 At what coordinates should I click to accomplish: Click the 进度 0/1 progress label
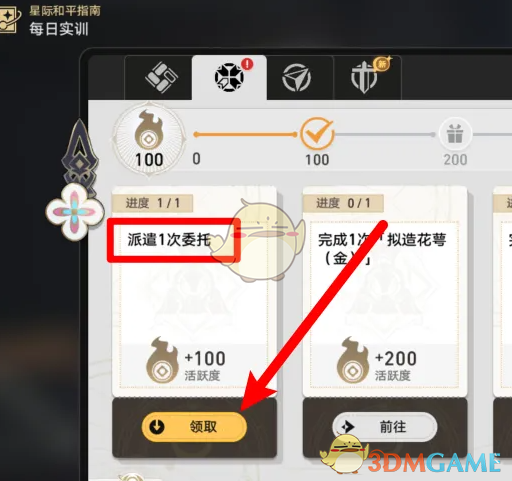pyautogui.click(x=343, y=203)
